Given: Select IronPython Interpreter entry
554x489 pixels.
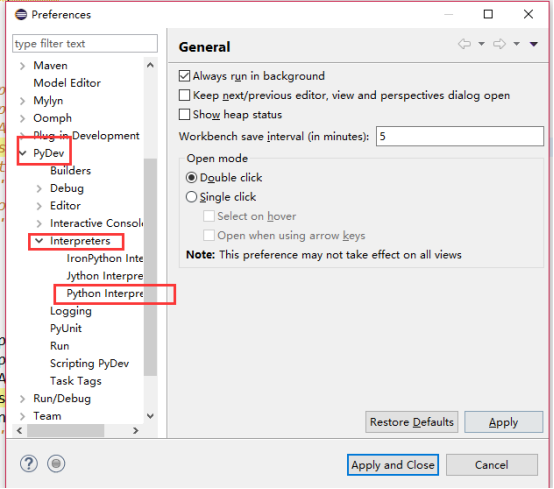Looking at the screenshot, I should [x=105, y=258].
